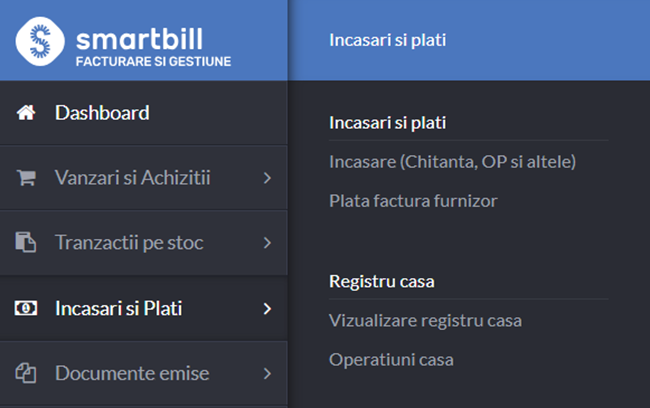Open the Dashboard home icon

coord(26,112)
